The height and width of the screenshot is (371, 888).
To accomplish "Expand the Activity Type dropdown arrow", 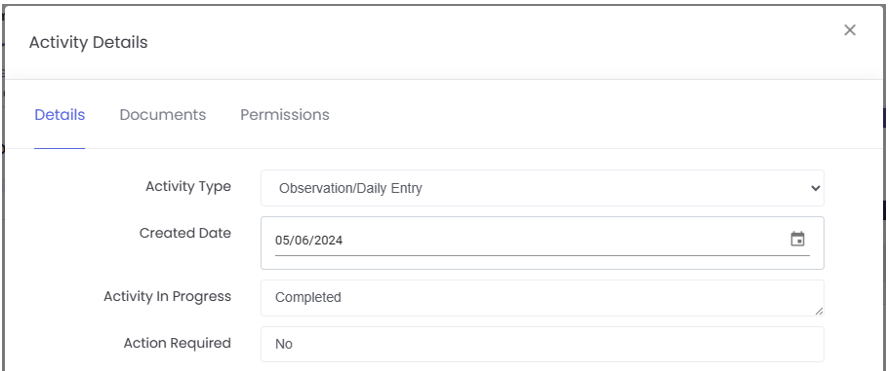I will [x=816, y=188].
